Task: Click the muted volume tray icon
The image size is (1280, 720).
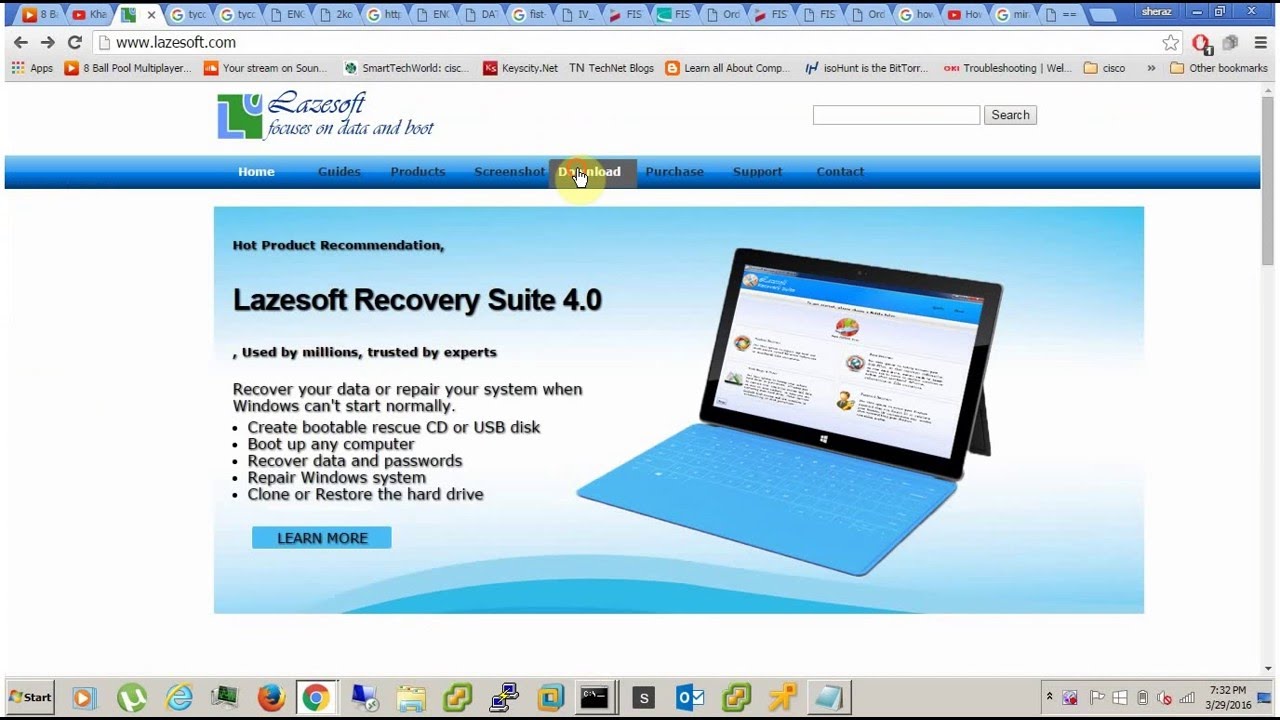Action: 1165,698
